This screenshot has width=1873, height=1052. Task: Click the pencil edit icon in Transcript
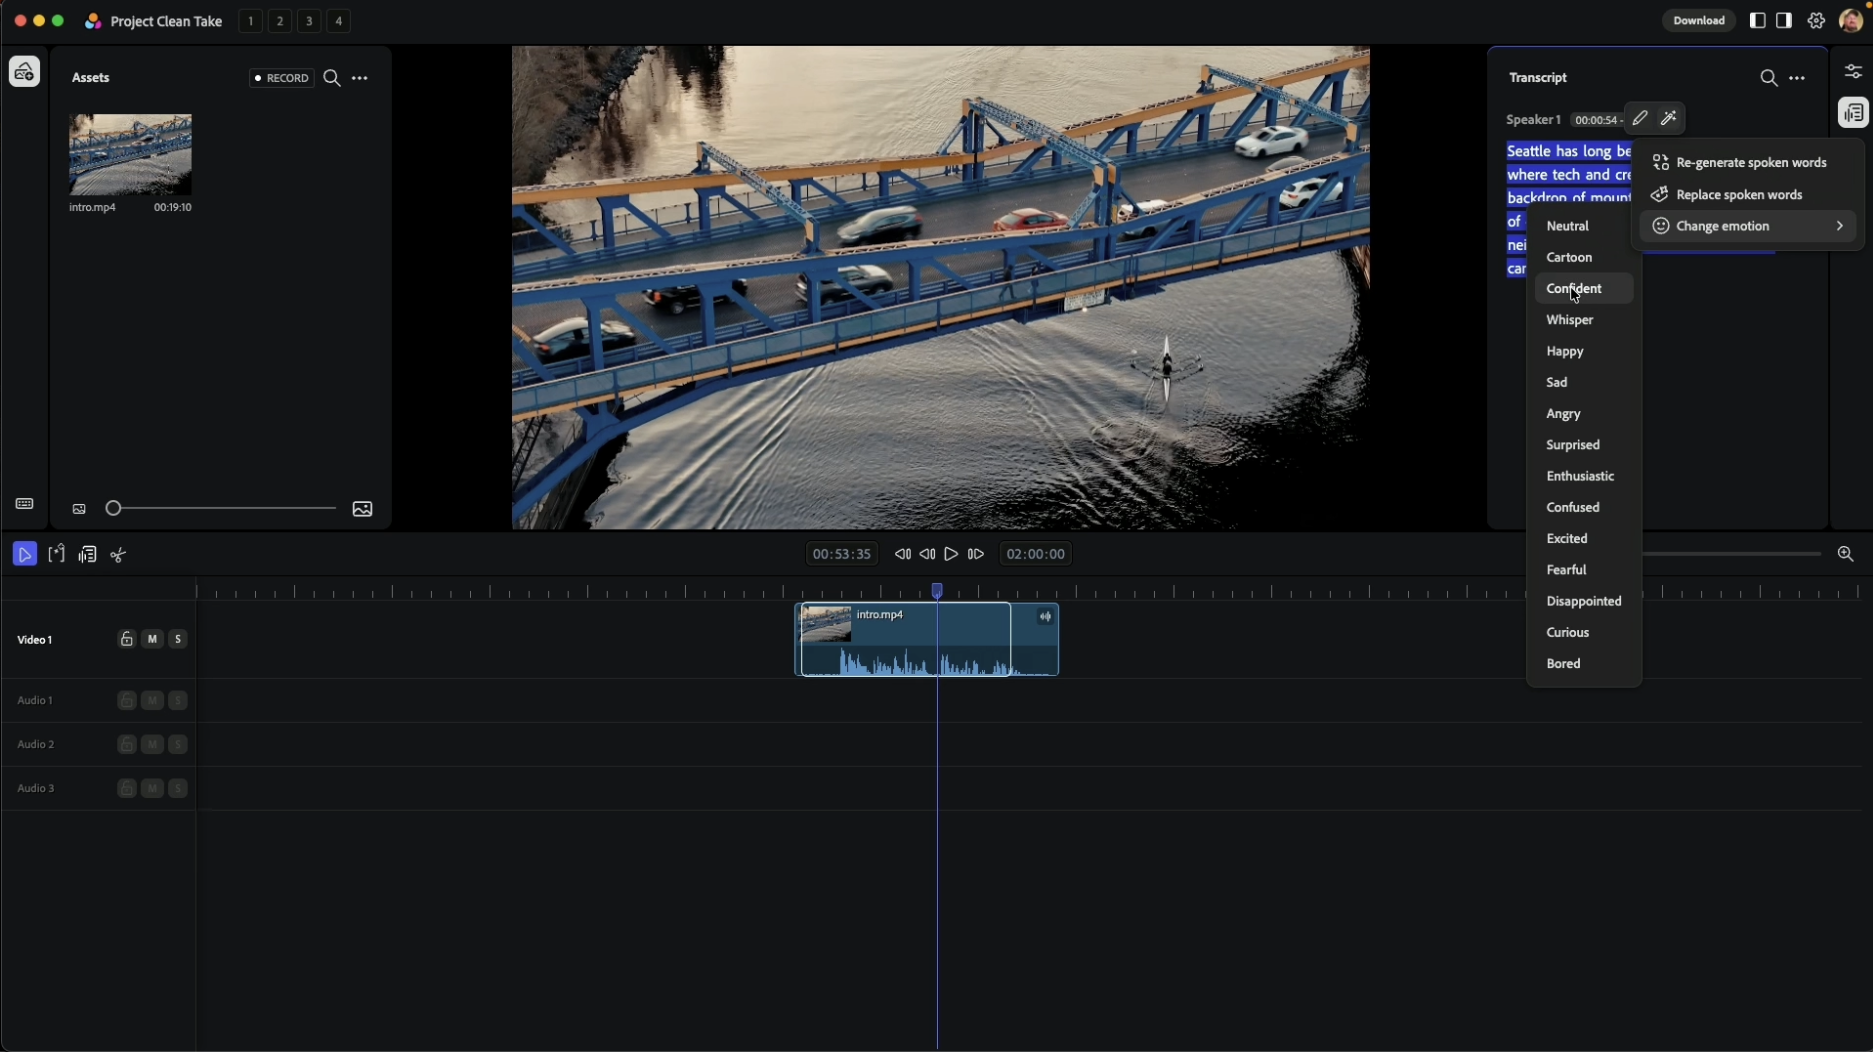[x=1640, y=119]
